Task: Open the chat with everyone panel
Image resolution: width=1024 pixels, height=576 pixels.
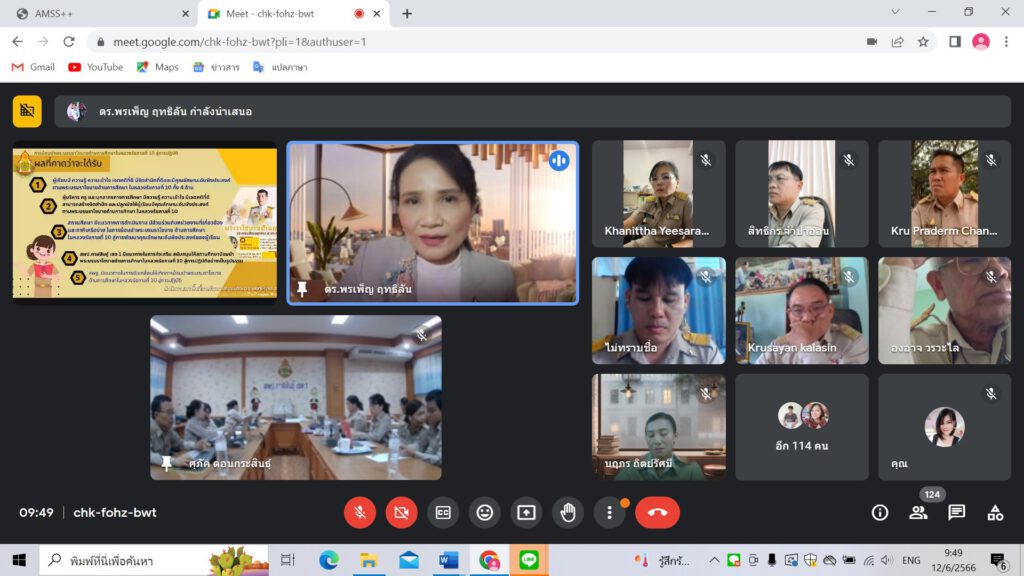Action: pyautogui.click(x=957, y=513)
